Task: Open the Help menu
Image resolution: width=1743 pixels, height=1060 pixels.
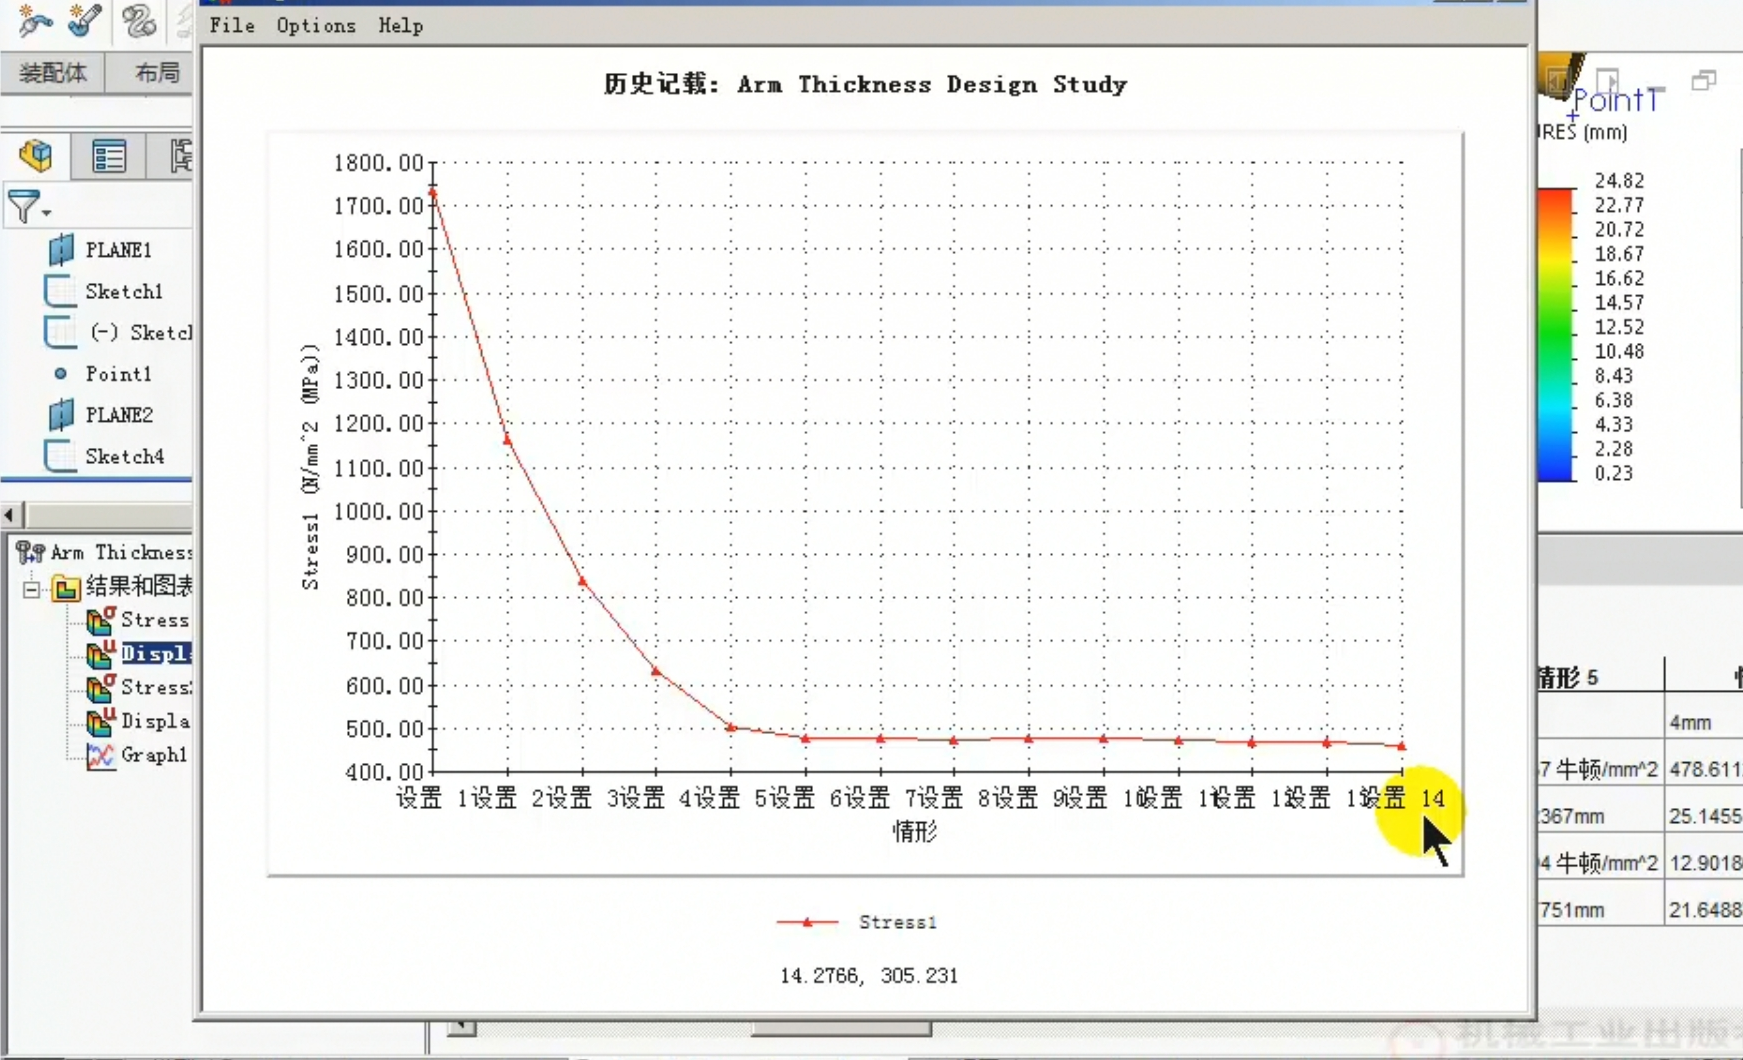Action: [x=400, y=26]
